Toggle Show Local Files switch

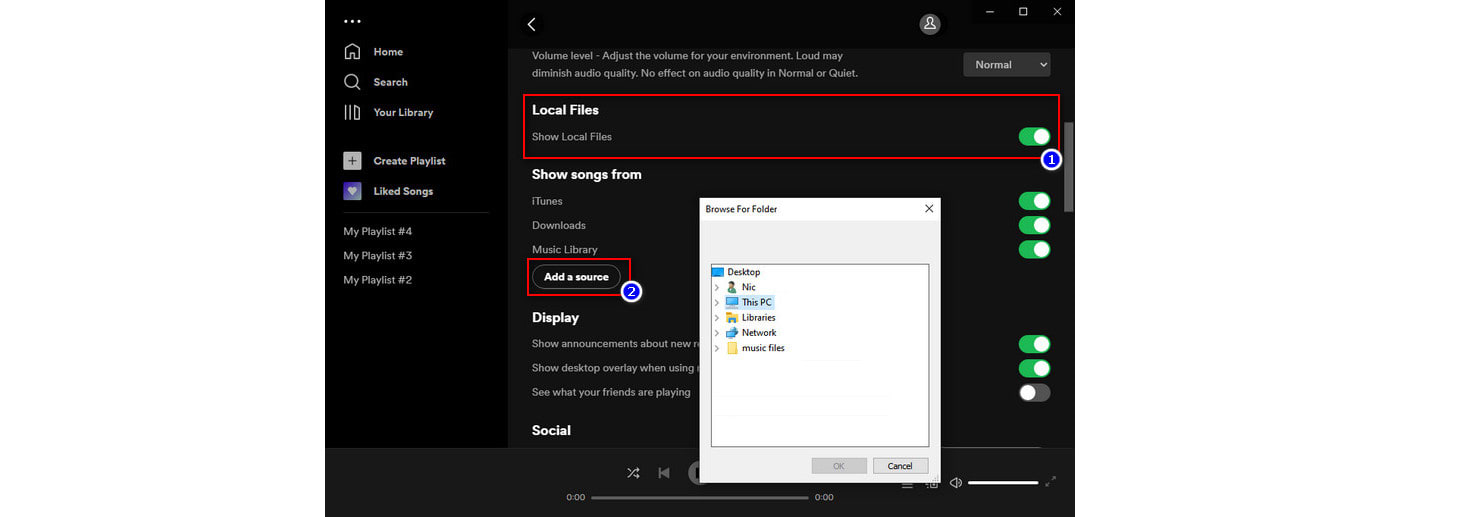1034,136
